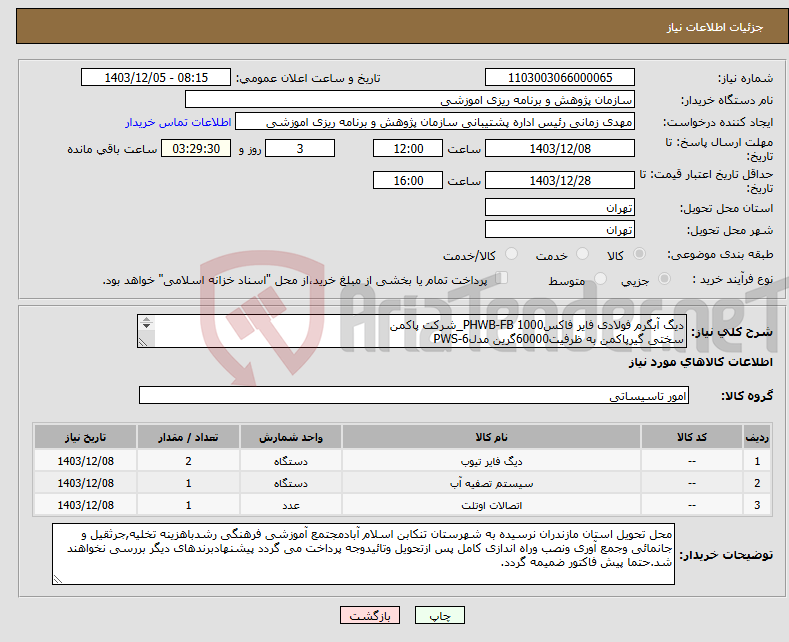This screenshot has height=642, width=789.
Task: Click delivery city field تهران
Action: tap(560, 229)
